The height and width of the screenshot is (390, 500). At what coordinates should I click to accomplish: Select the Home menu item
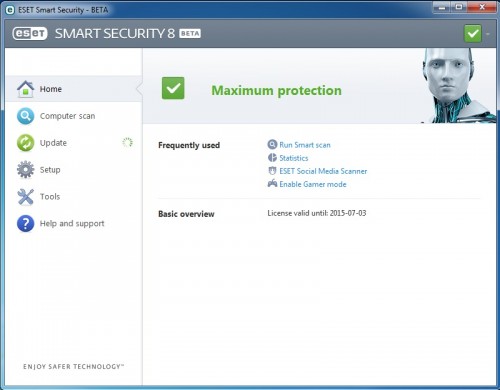pyautogui.click(x=74, y=89)
